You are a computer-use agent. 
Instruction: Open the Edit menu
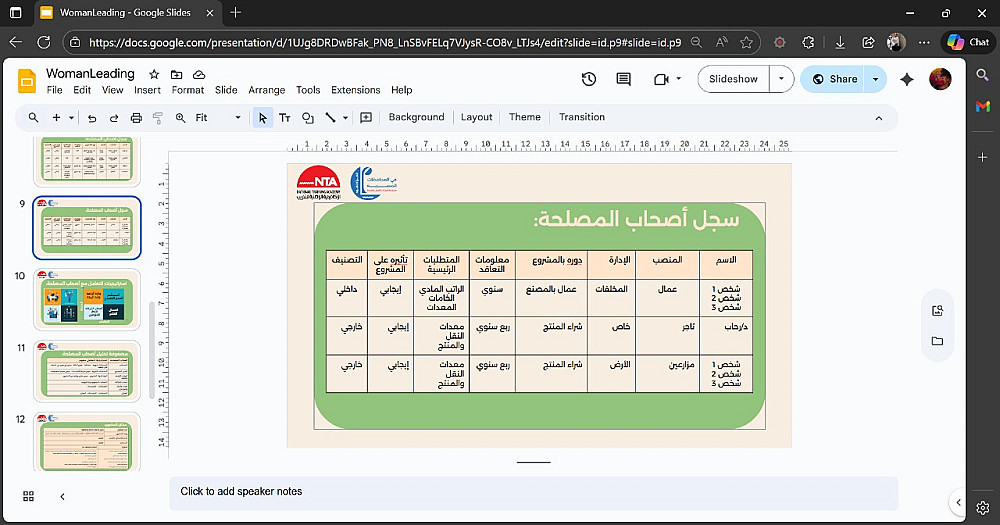[x=82, y=90]
